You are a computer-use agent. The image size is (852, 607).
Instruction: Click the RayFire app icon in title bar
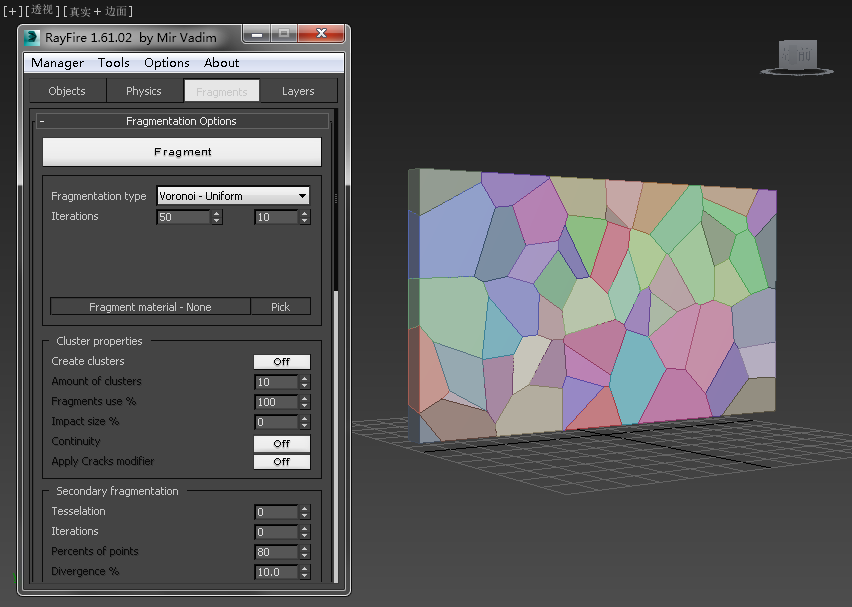(x=32, y=37)
